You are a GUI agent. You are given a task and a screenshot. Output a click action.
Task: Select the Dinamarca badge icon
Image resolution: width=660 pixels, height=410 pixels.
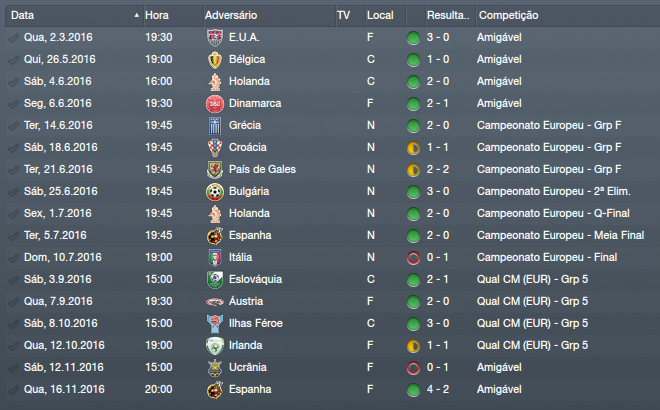tap(214, 104)
